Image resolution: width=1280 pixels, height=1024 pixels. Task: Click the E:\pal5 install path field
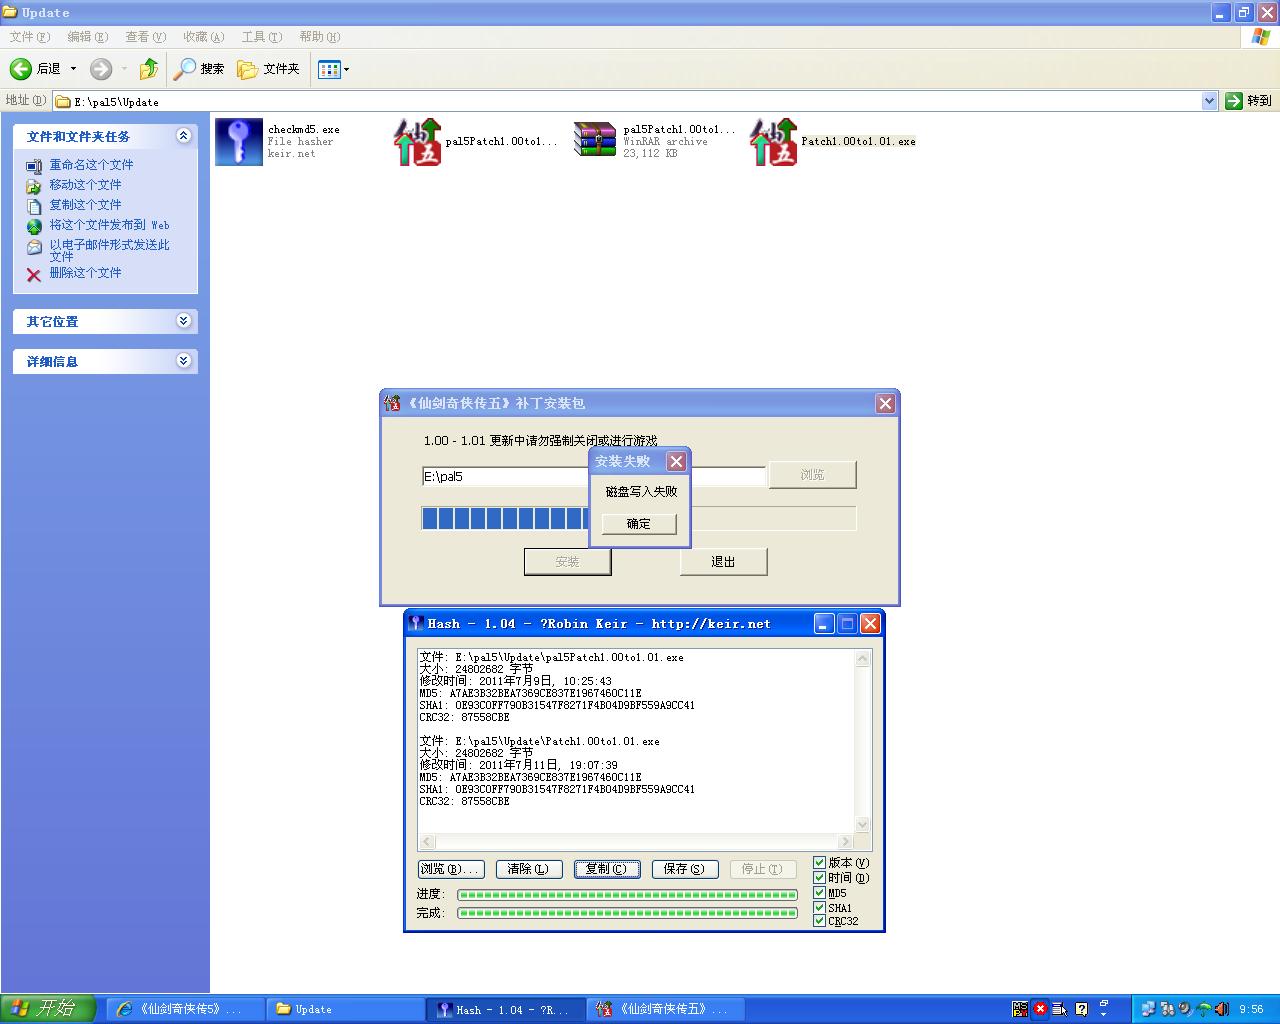click(500, 477)
